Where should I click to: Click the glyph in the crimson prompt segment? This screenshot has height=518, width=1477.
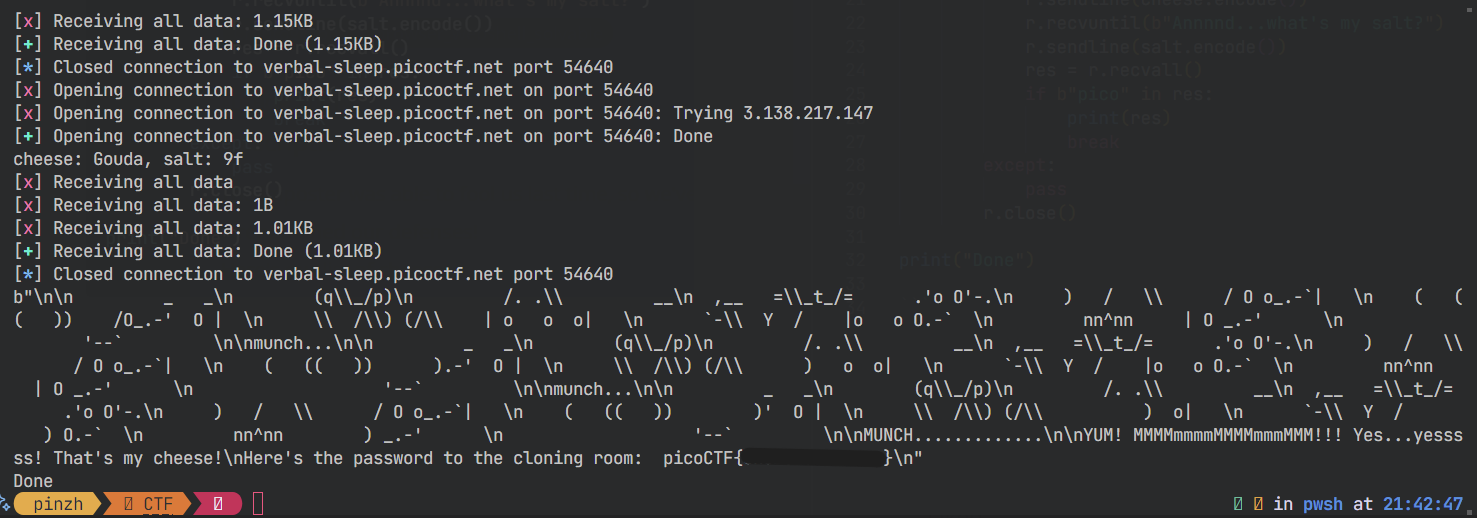(x=218, y=504)
